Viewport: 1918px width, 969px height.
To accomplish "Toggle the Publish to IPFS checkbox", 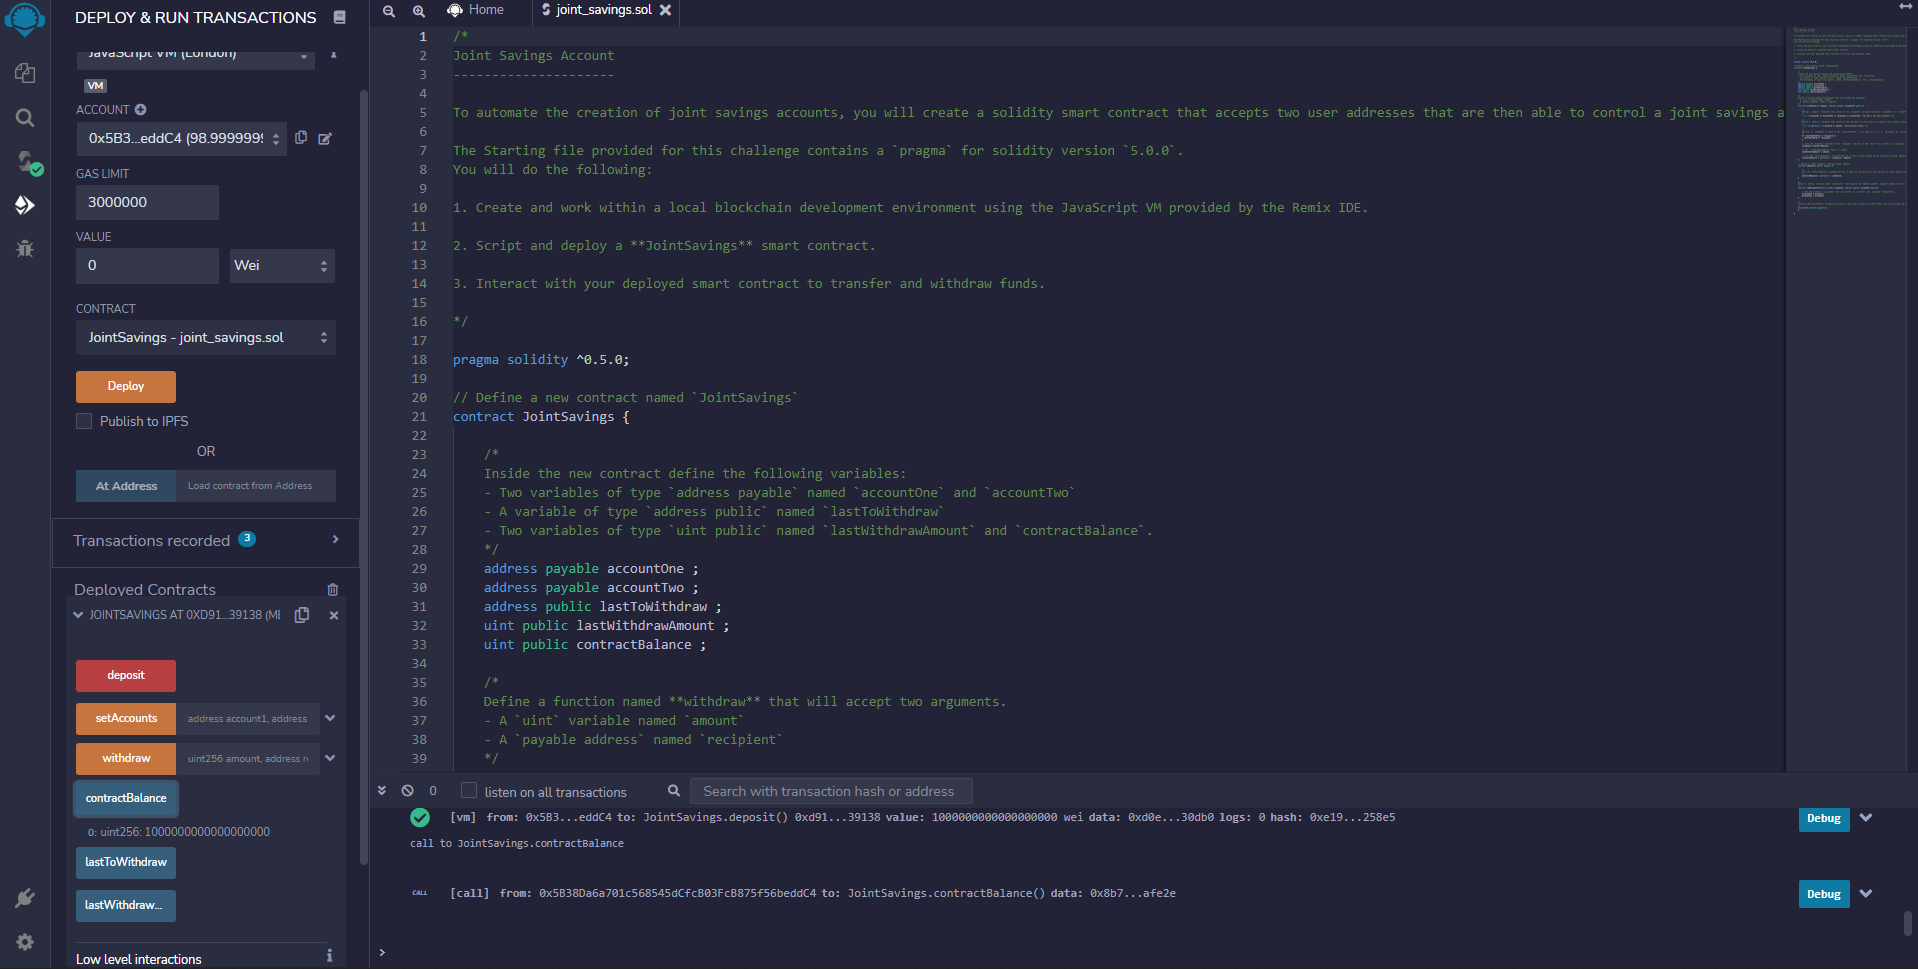I will pos(84,421).
